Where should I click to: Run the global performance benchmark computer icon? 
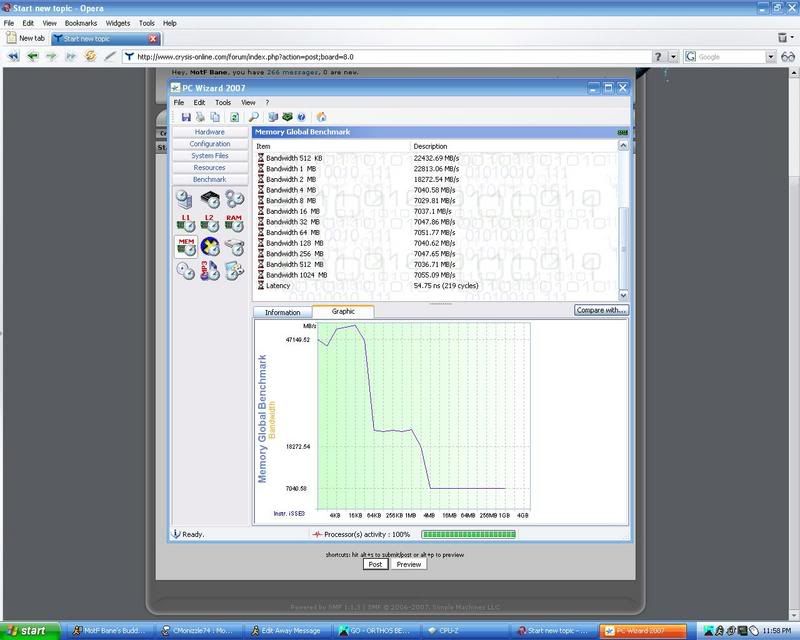click(185, 199)
